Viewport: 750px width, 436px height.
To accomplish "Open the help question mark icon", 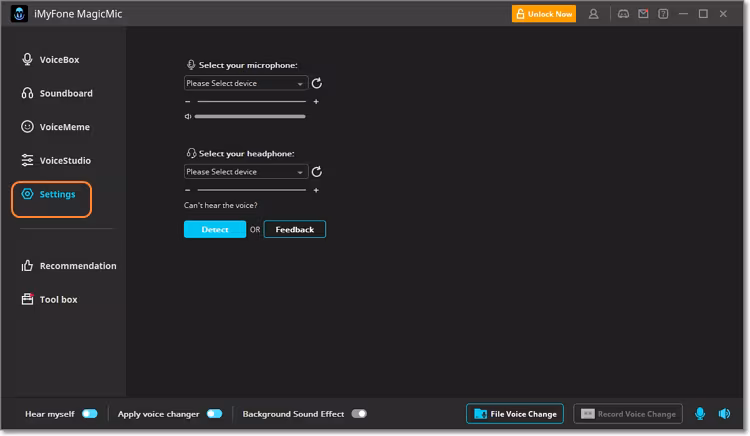I will [x=663, y=14].
